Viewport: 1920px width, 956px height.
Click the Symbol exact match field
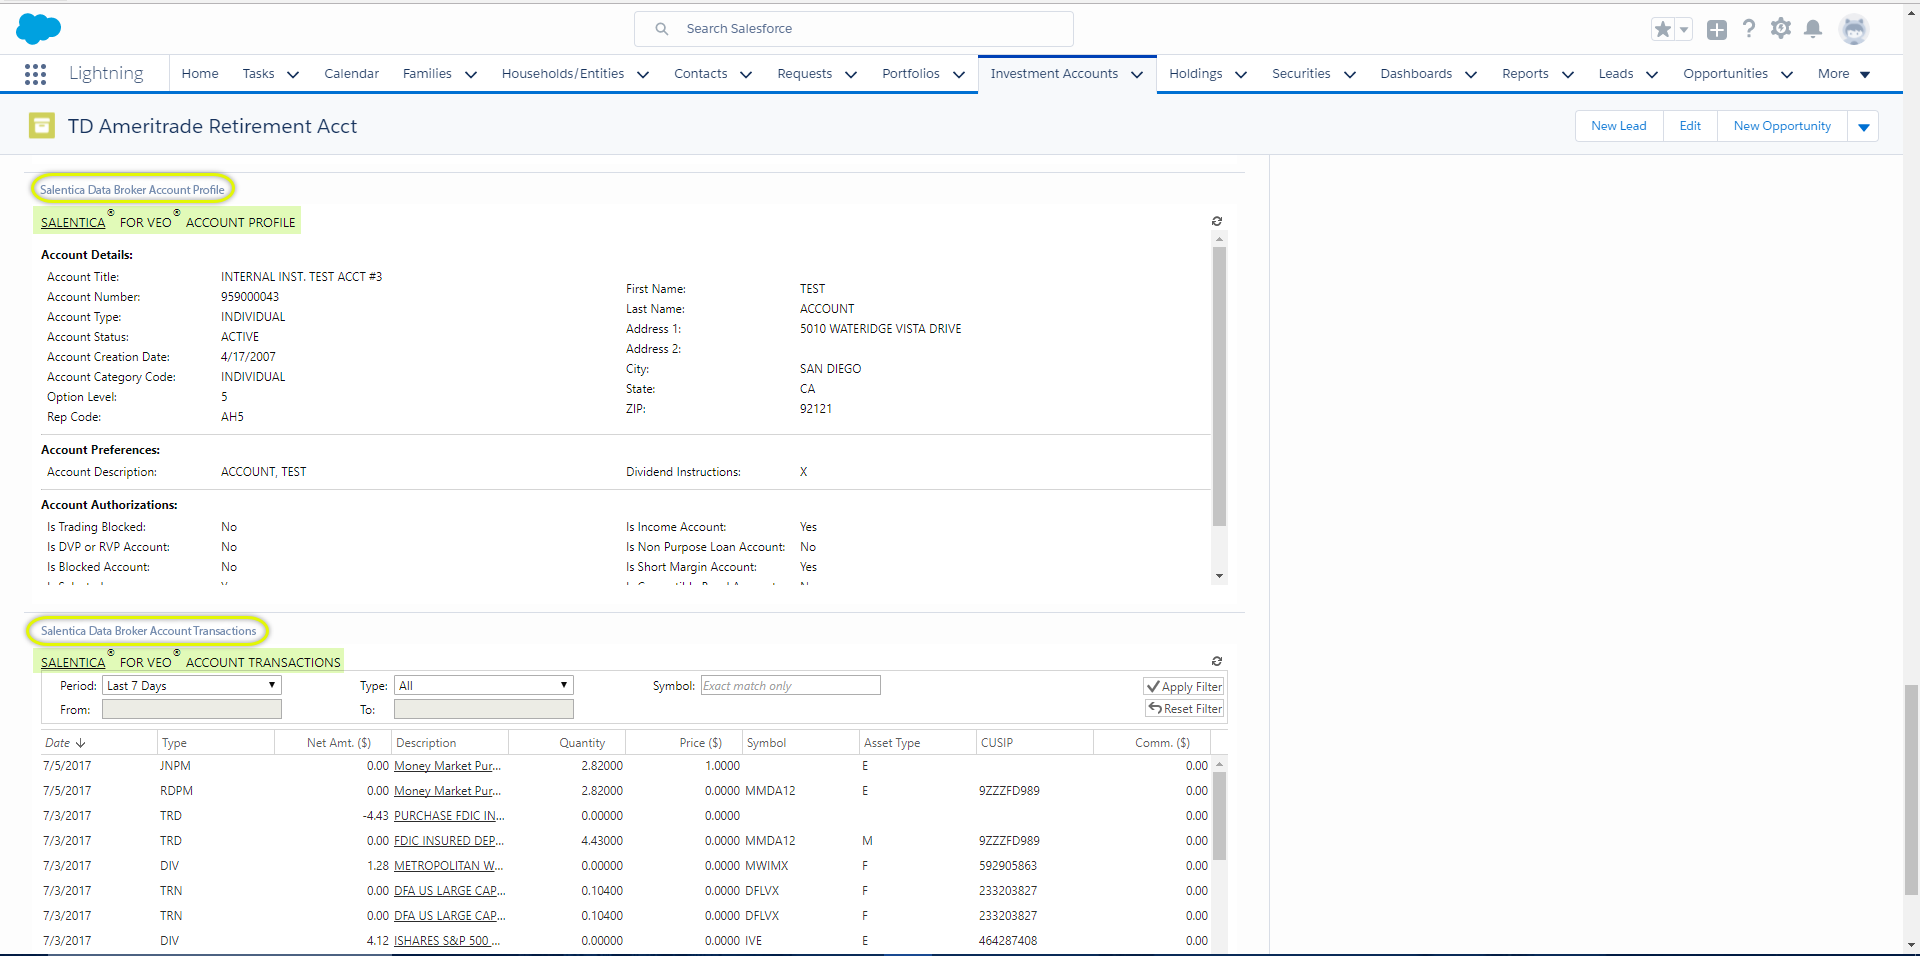791,685
